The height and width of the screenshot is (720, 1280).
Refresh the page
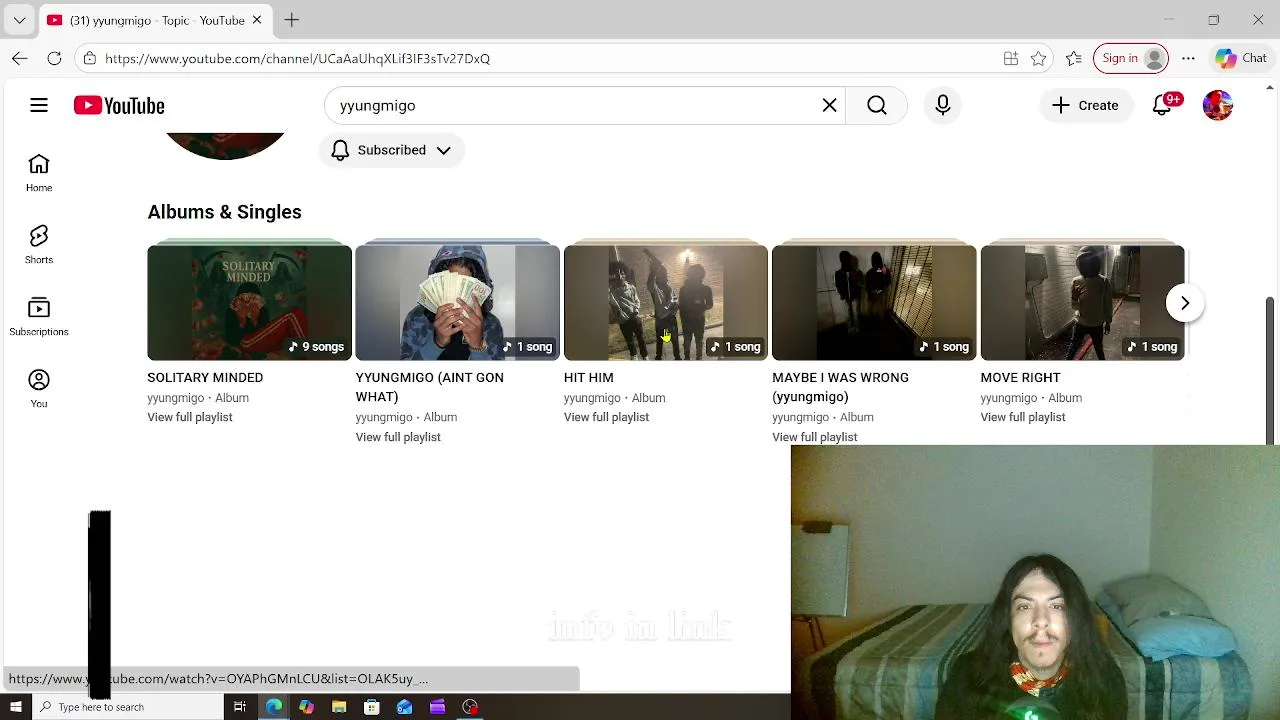coord(55,58)
